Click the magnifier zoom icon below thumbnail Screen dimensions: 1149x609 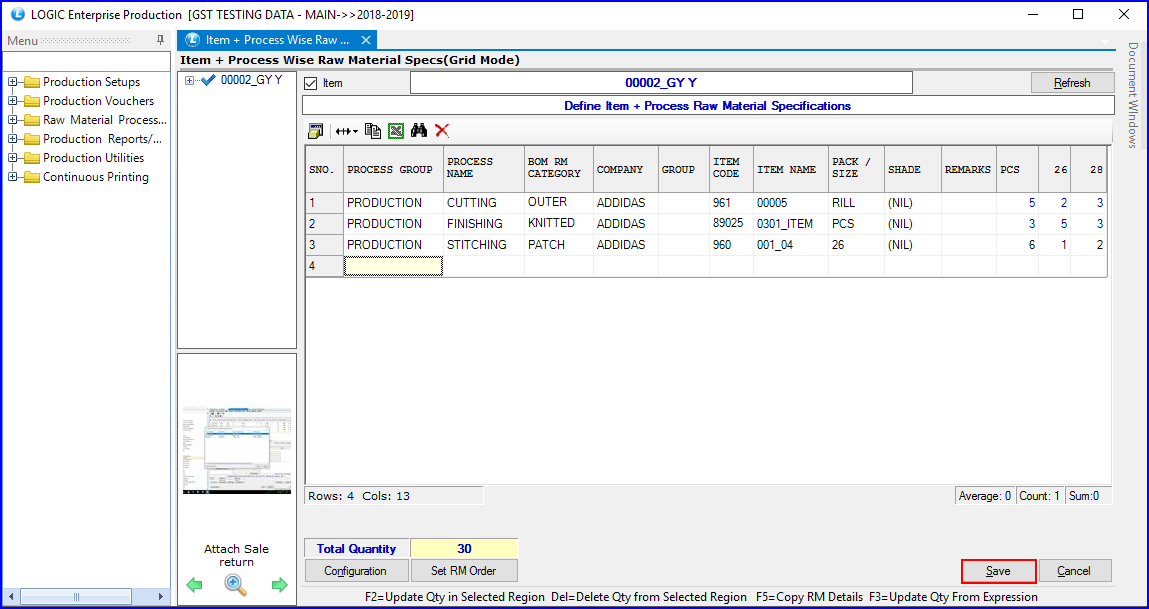[236, 584]
